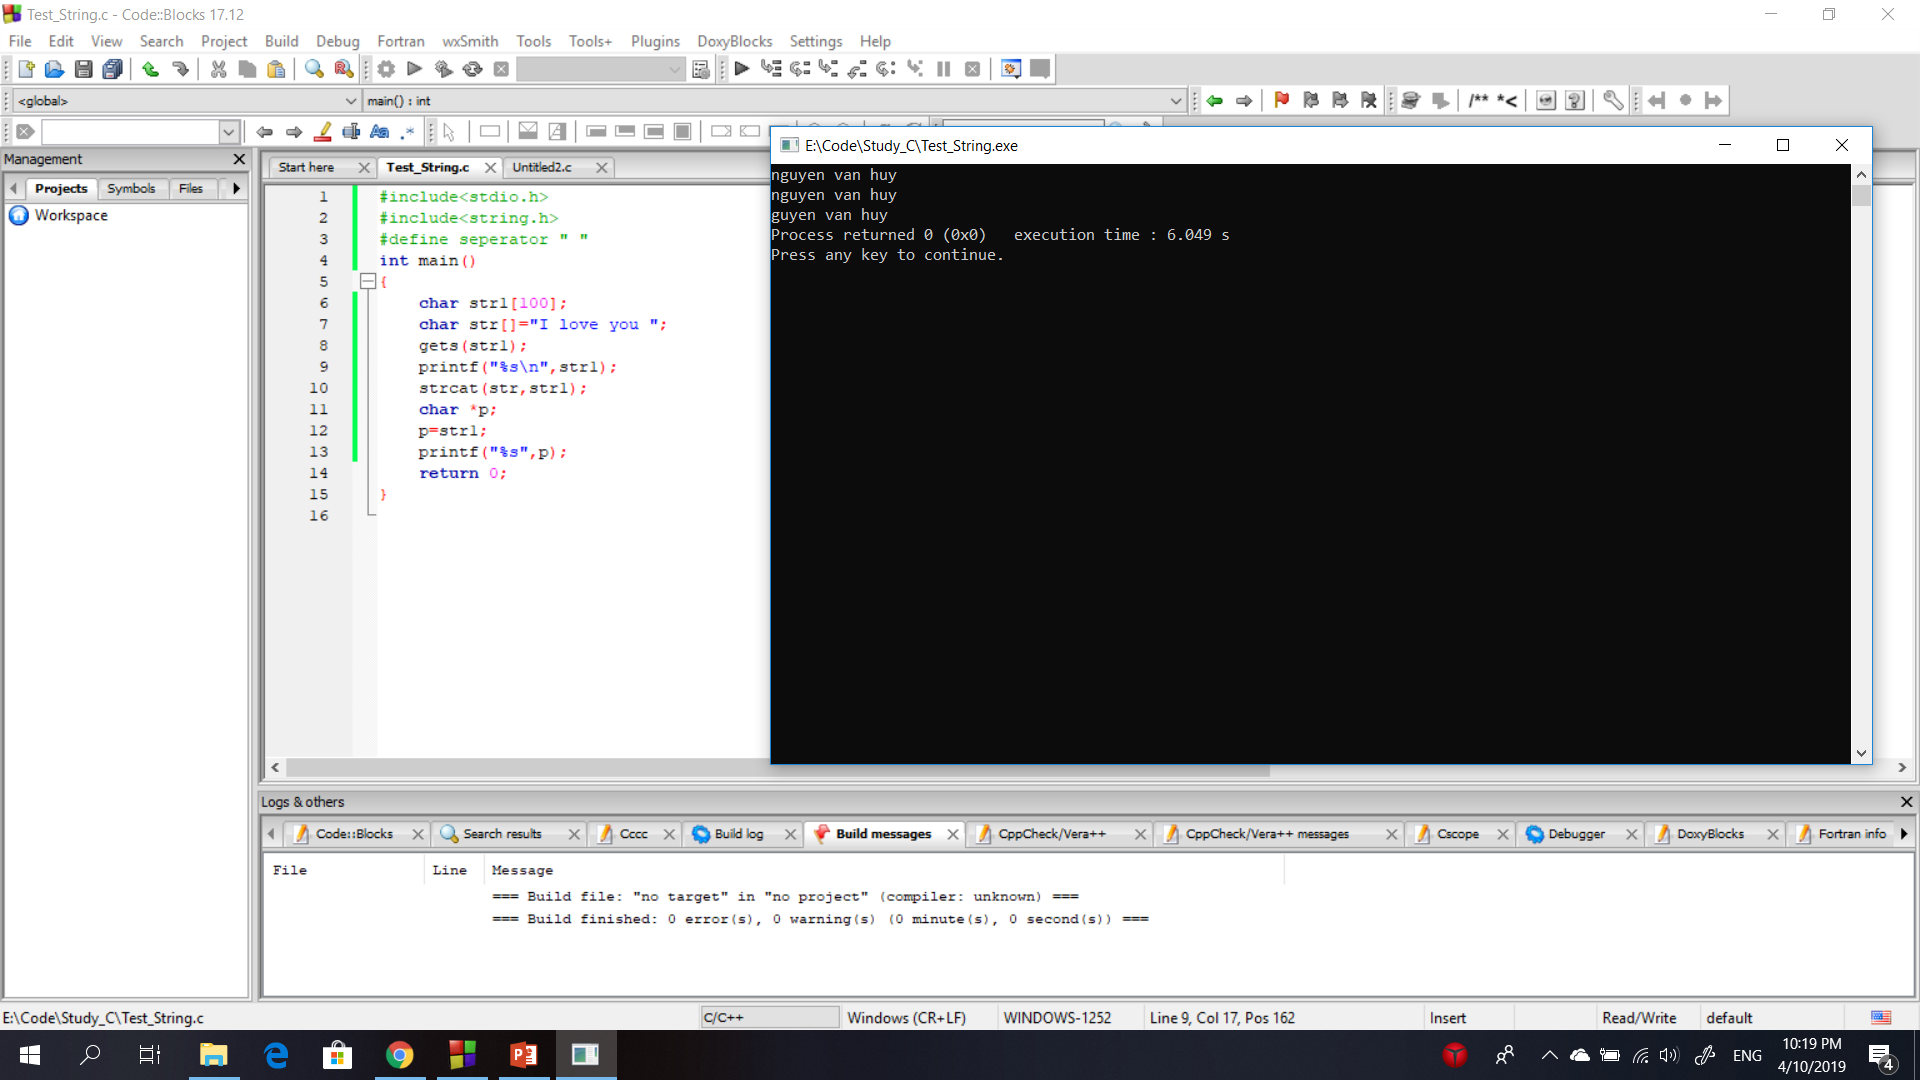Click the Save file floppy icon
The height and width of the screenshot is (1080, 1920).
84,69
